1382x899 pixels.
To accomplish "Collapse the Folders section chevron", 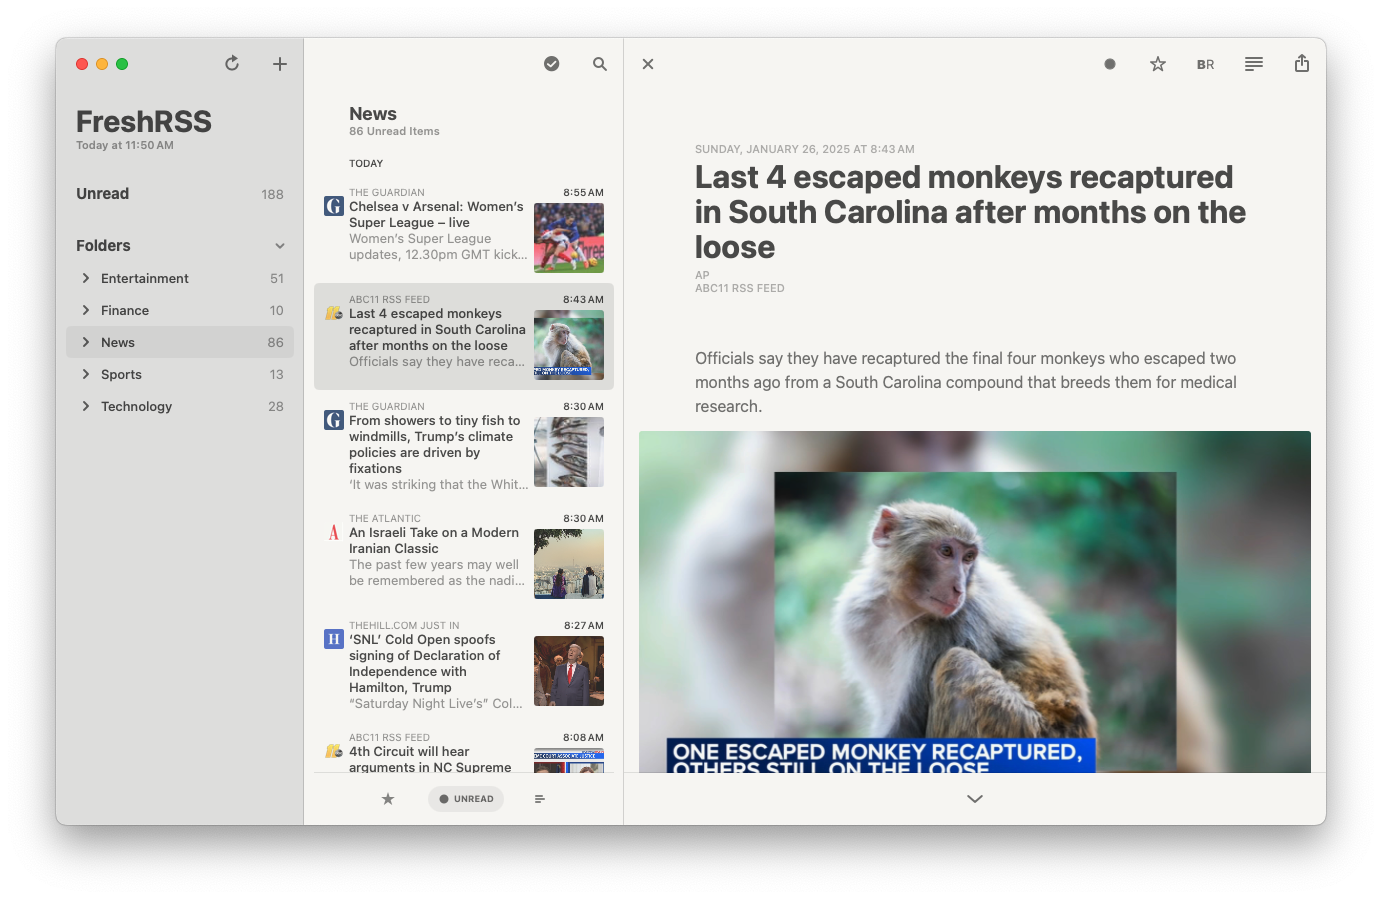I will 280,245.
